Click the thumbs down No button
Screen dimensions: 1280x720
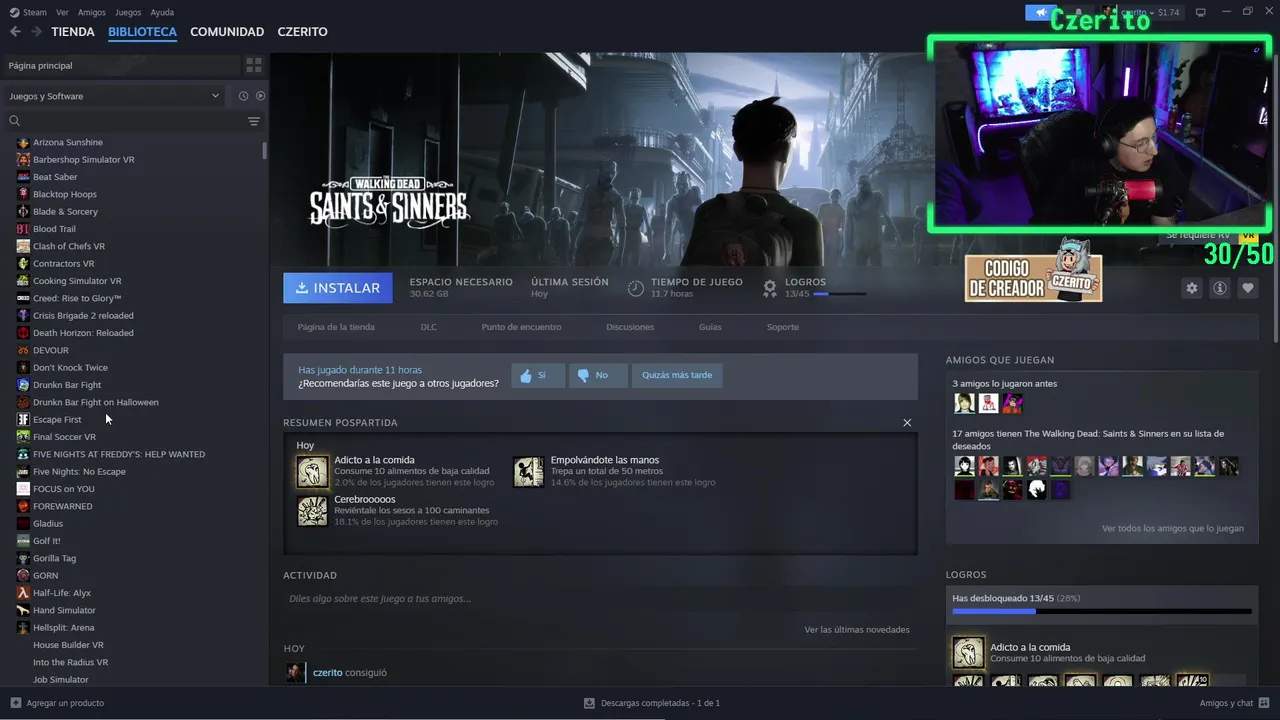click(598, 375)
